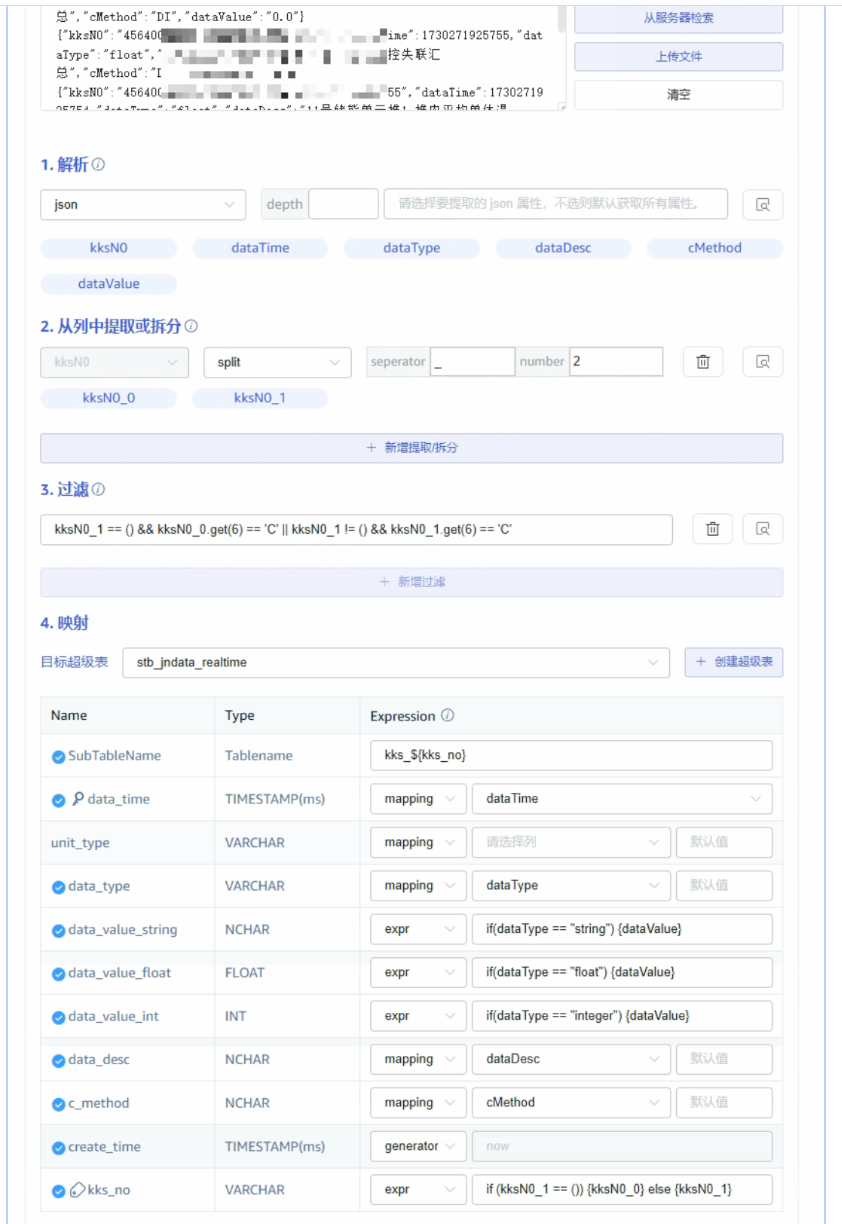Click the delete trash icon in split row
Viewport: 842px width, 1224px height.
point(702,362)
